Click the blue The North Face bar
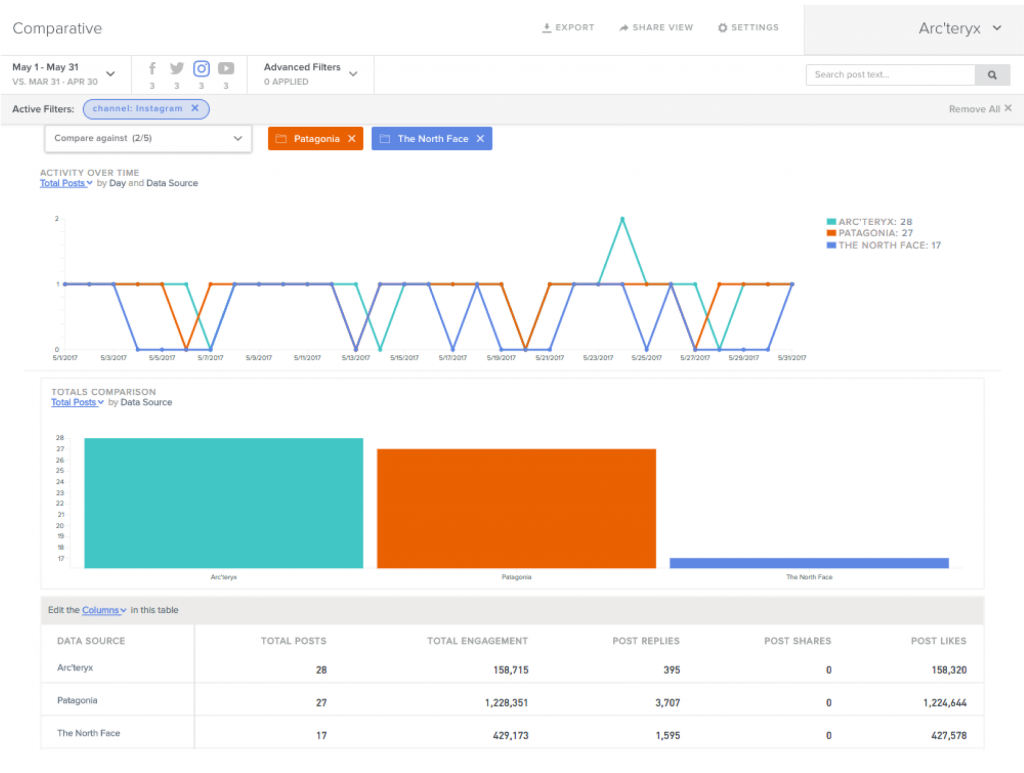Screen dimensions: 1024x773 point(809,563)
